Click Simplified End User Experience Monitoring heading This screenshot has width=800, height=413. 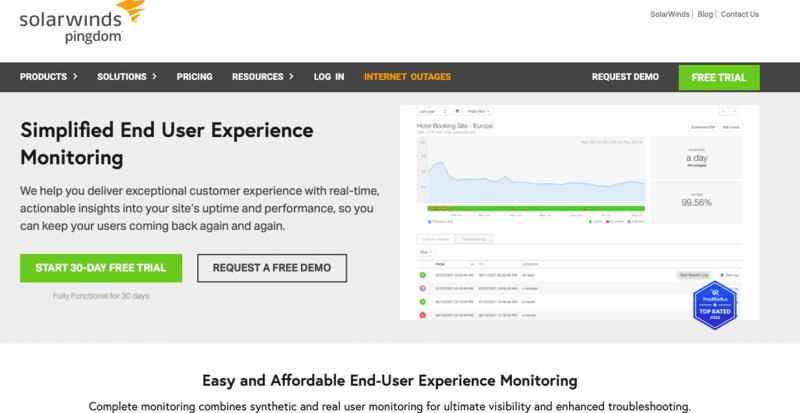(167, 144)
